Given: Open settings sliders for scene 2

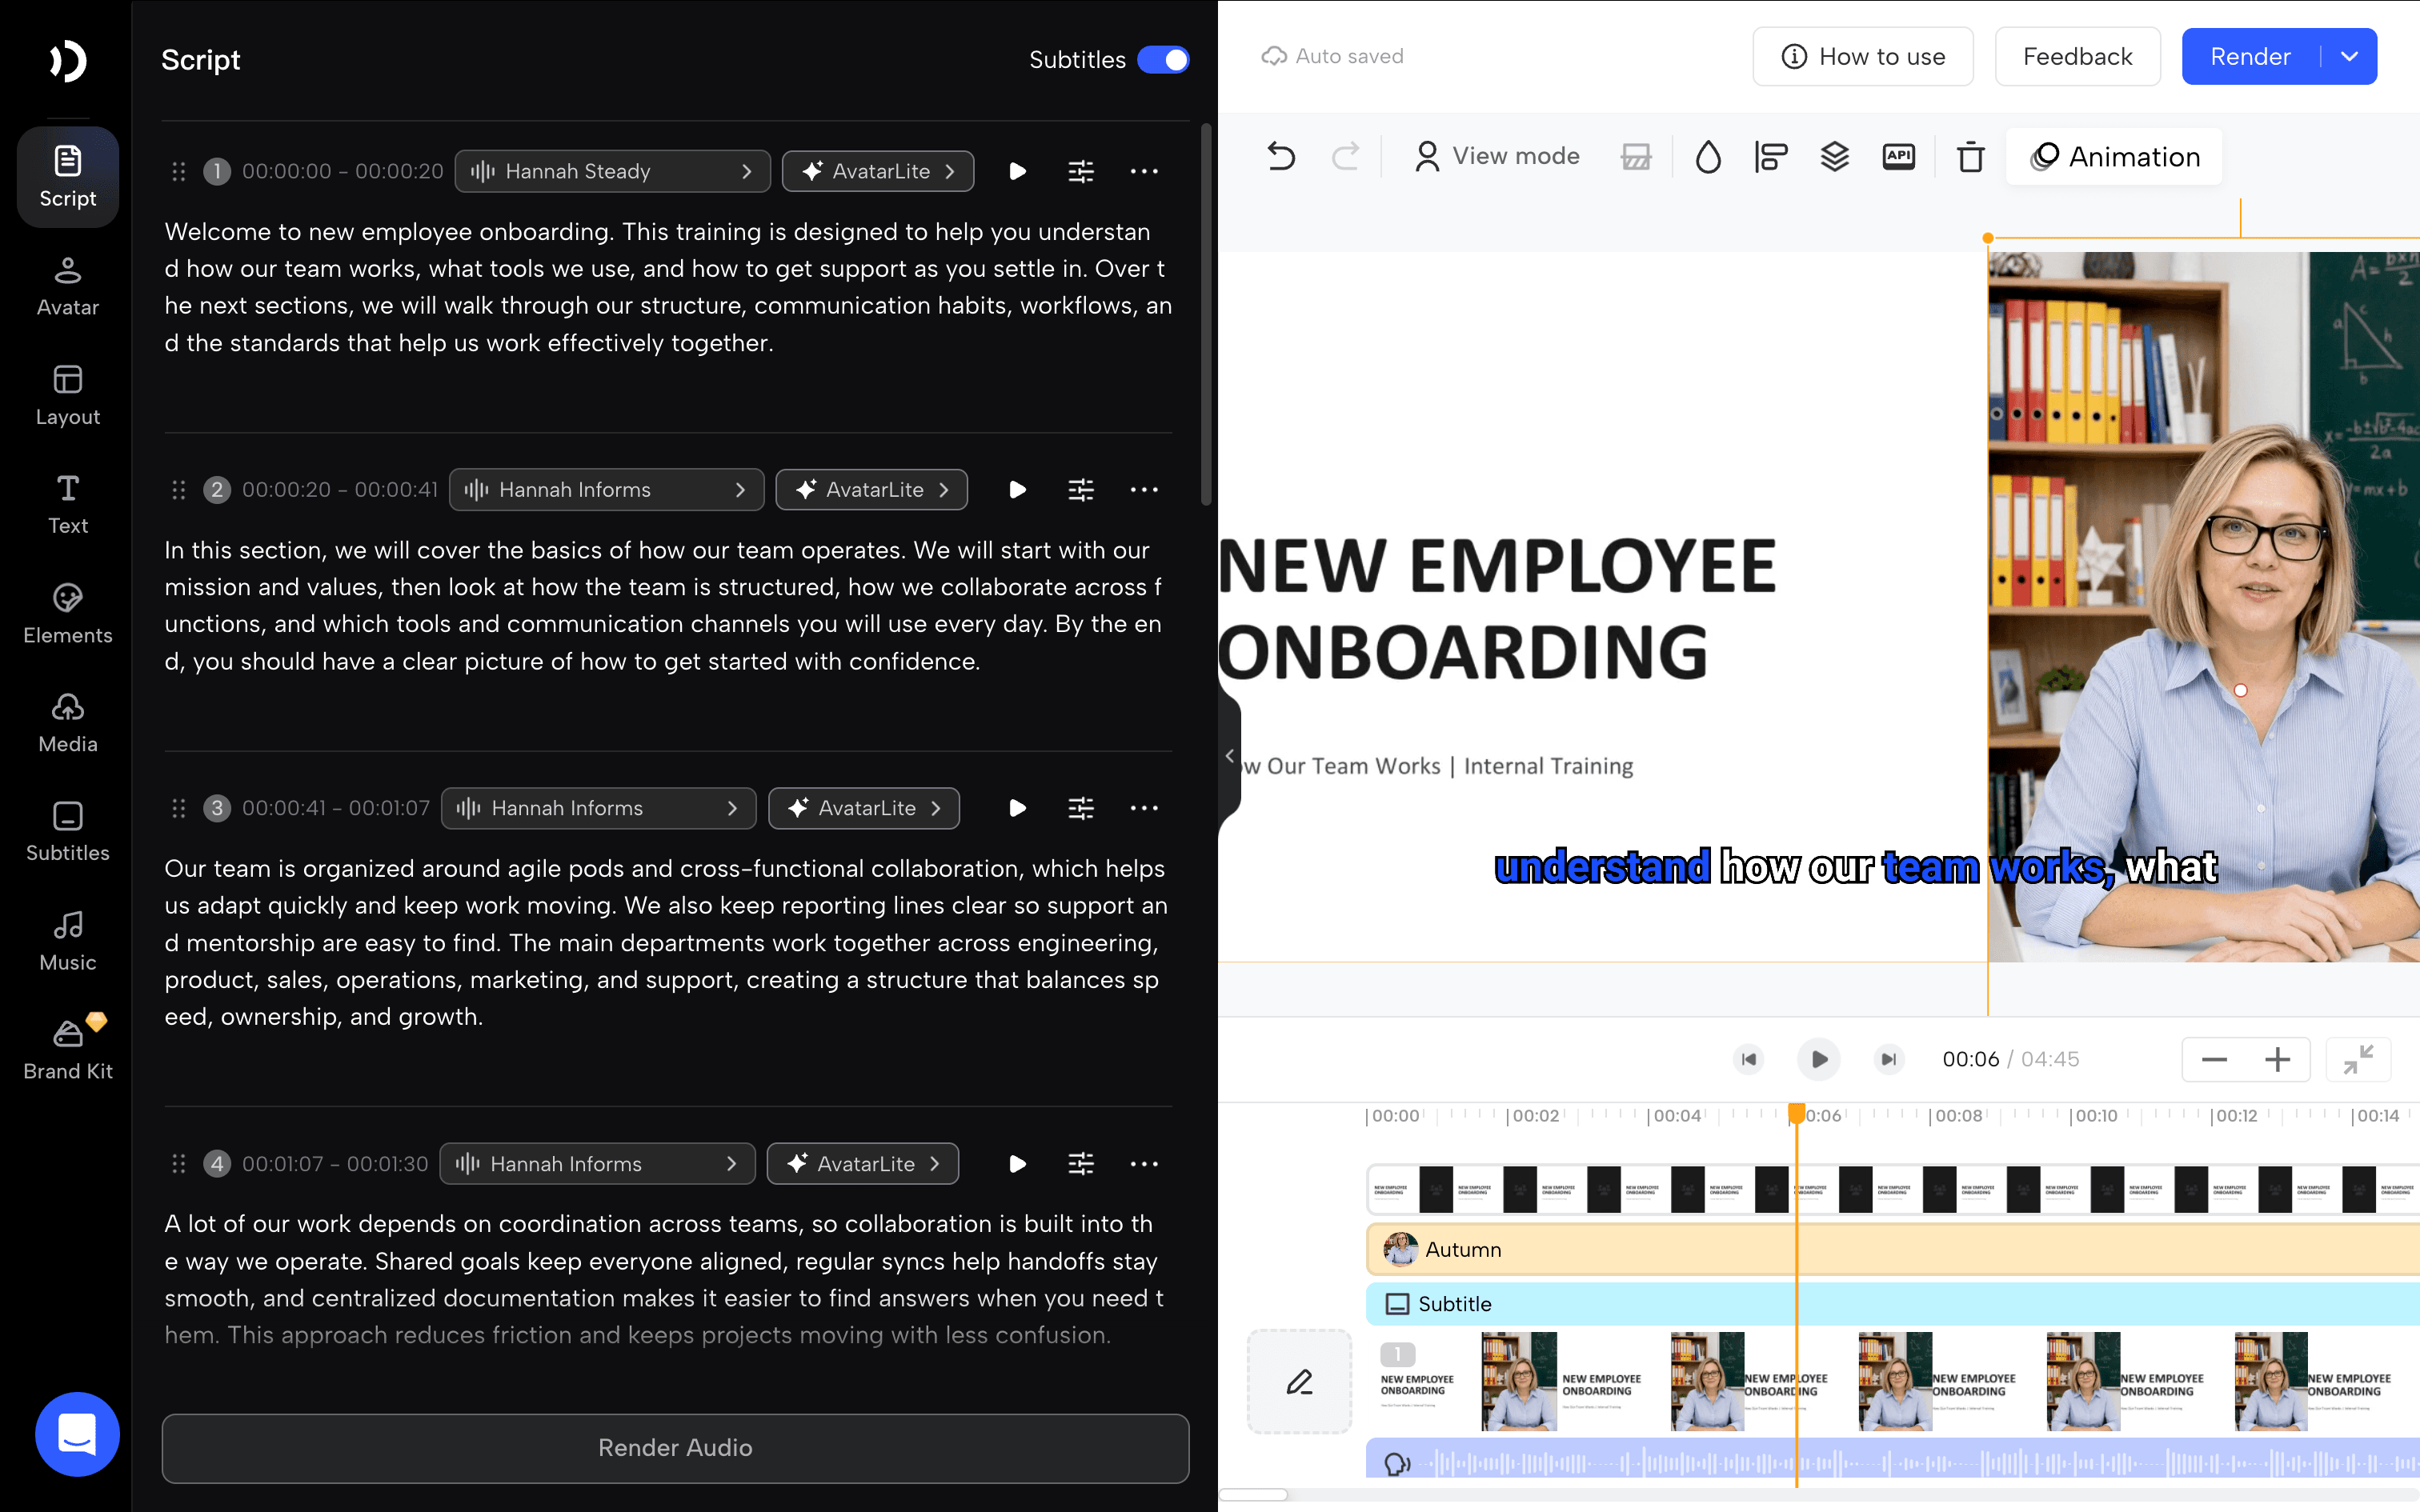Looking at the screenshot, I should (x=1081, y=490).
